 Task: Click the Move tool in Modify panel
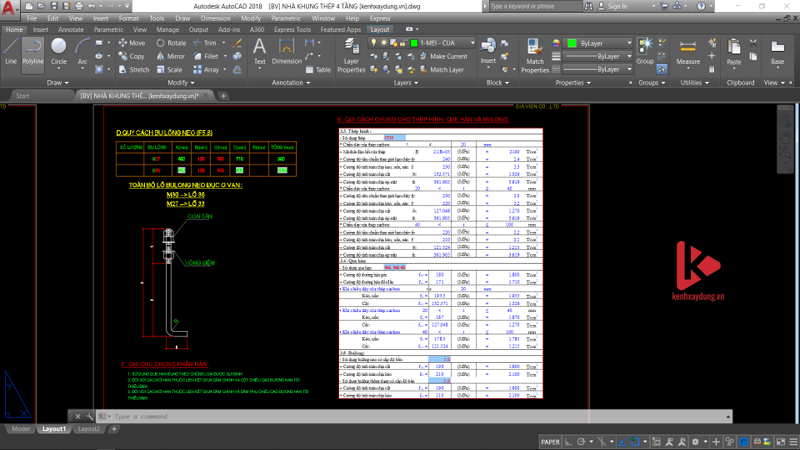(132, 43)
